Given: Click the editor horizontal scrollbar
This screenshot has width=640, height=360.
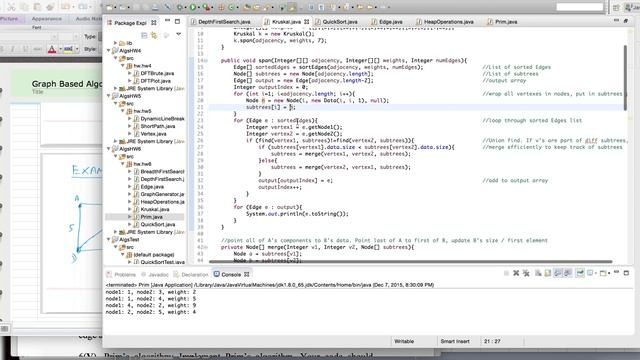Looking at the screenshot, I should point(410,262).
